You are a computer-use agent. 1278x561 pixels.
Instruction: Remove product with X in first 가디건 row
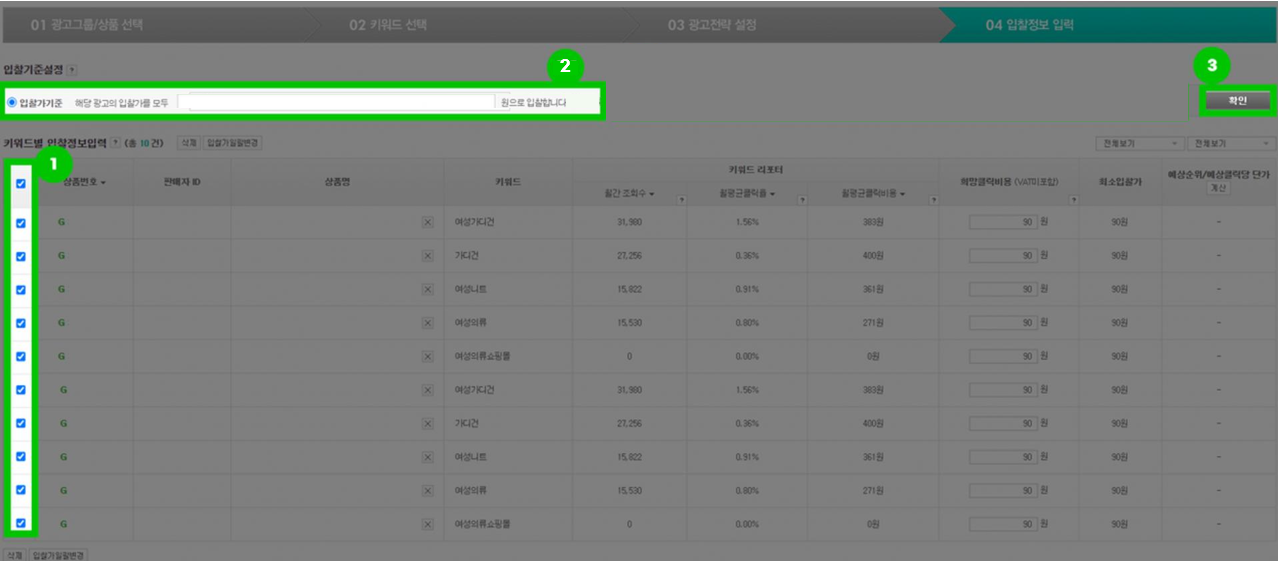tap(427, 256)
